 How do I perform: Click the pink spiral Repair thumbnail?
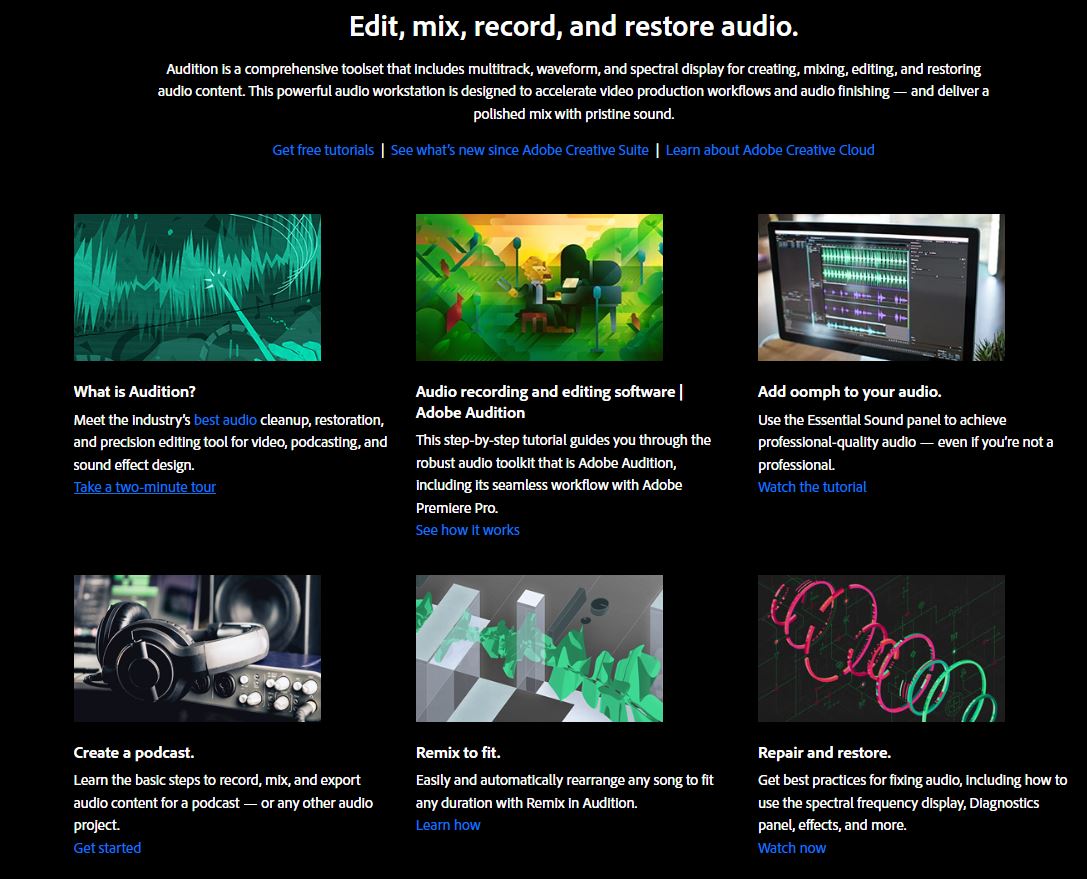coord(881,648)
